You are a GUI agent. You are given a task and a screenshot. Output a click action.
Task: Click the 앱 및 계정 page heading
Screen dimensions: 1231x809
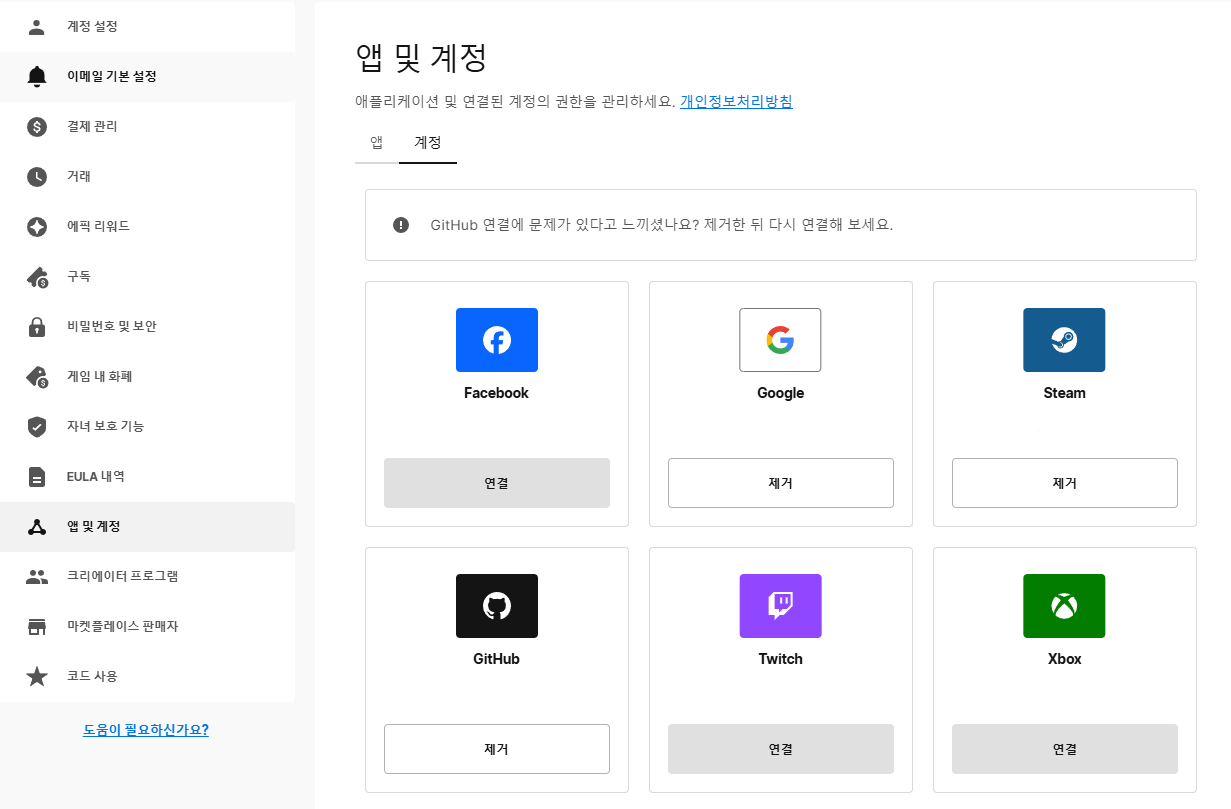point(421,57)
